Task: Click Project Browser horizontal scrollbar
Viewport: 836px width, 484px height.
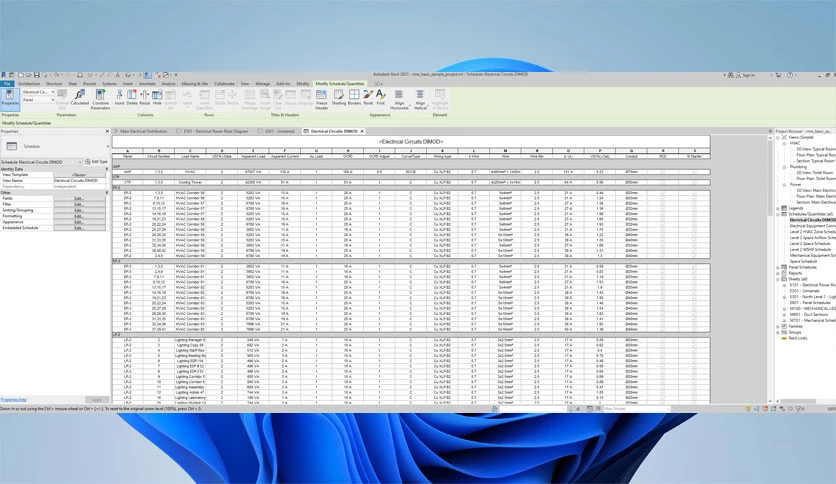Action: pos(798,401)
